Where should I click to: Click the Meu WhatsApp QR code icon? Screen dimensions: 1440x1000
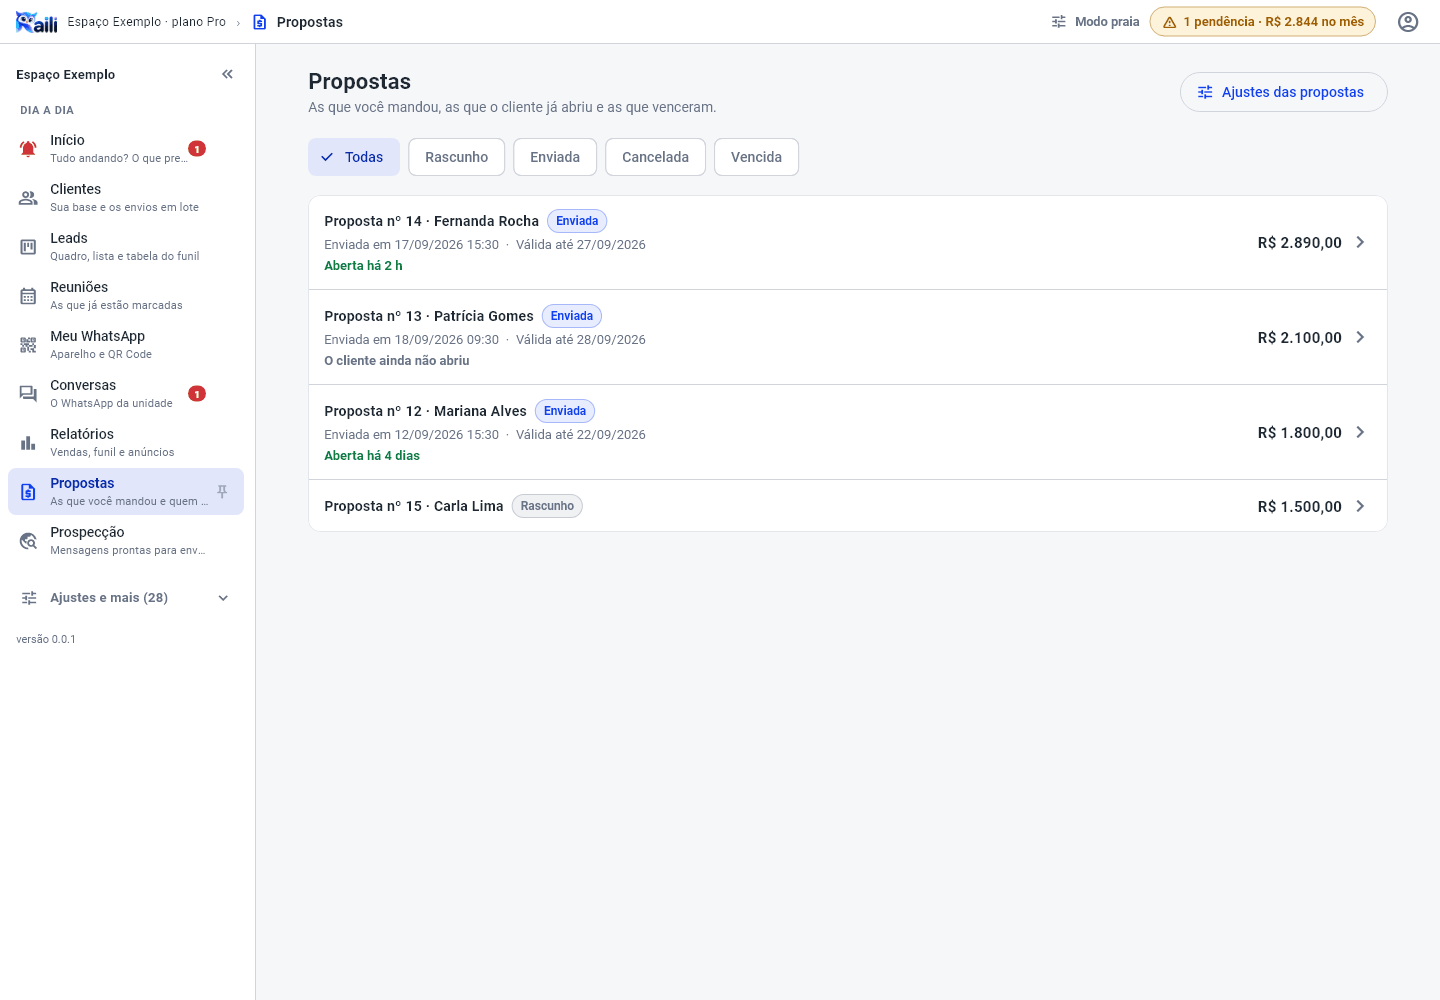point(28,345)
